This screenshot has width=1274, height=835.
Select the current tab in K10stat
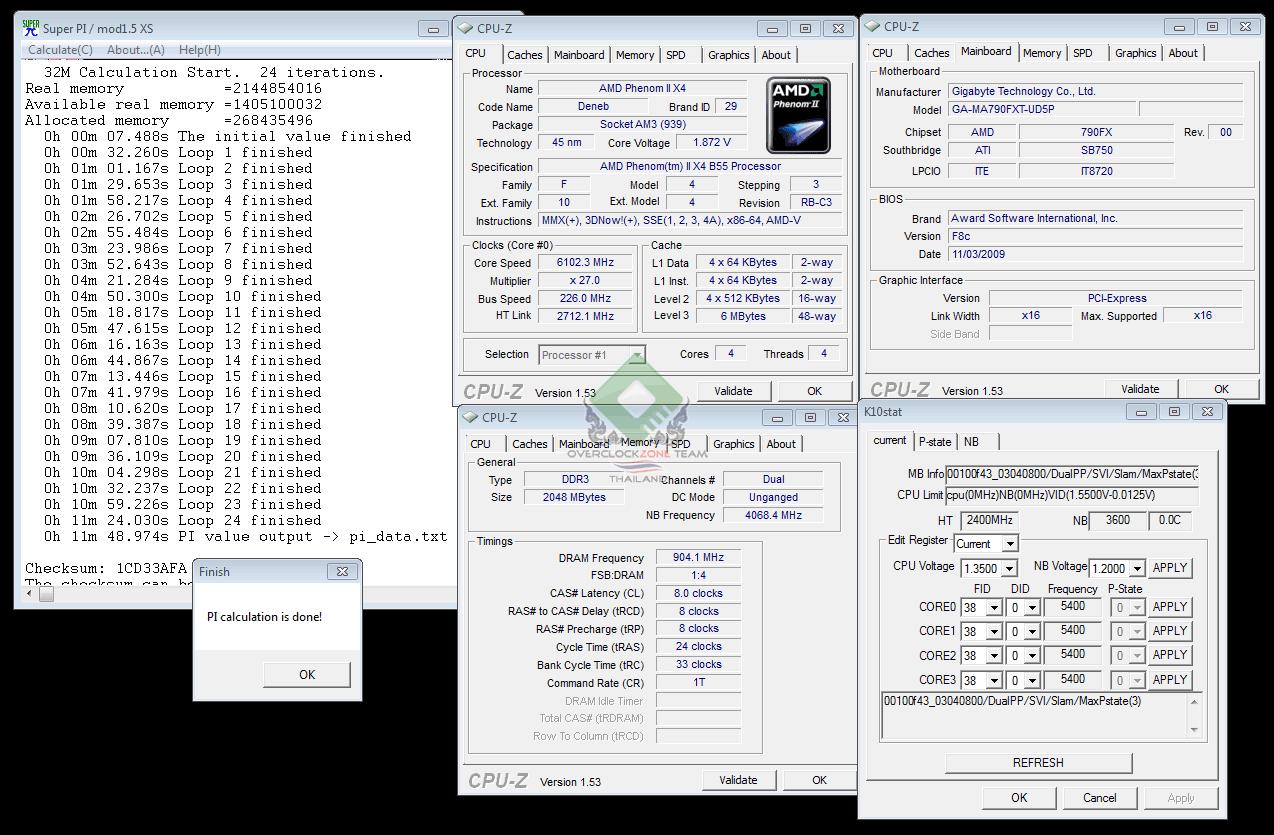point(889,440)
